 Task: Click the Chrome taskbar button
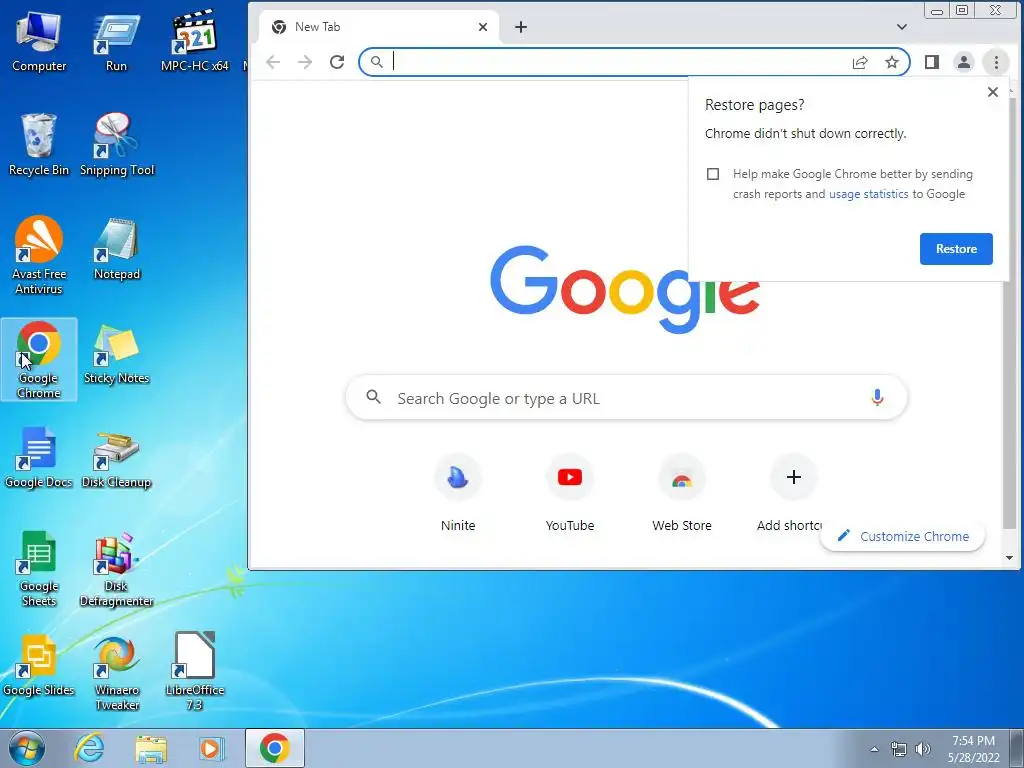pyautogui.click(x=275, y=748)
